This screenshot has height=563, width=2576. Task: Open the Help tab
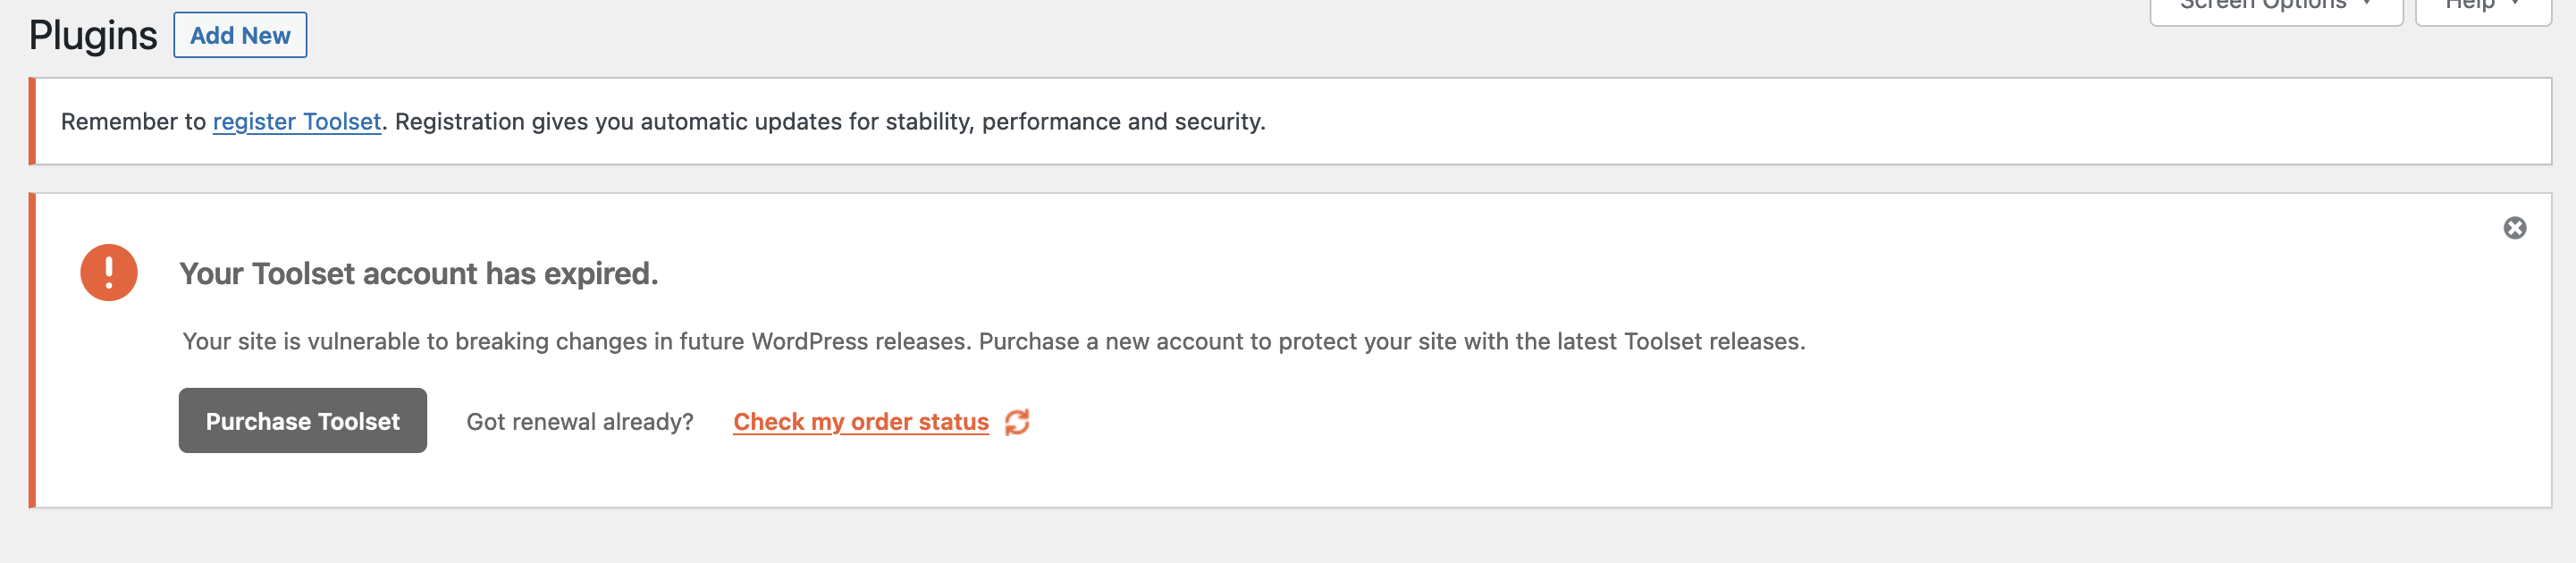point(2483,8)
